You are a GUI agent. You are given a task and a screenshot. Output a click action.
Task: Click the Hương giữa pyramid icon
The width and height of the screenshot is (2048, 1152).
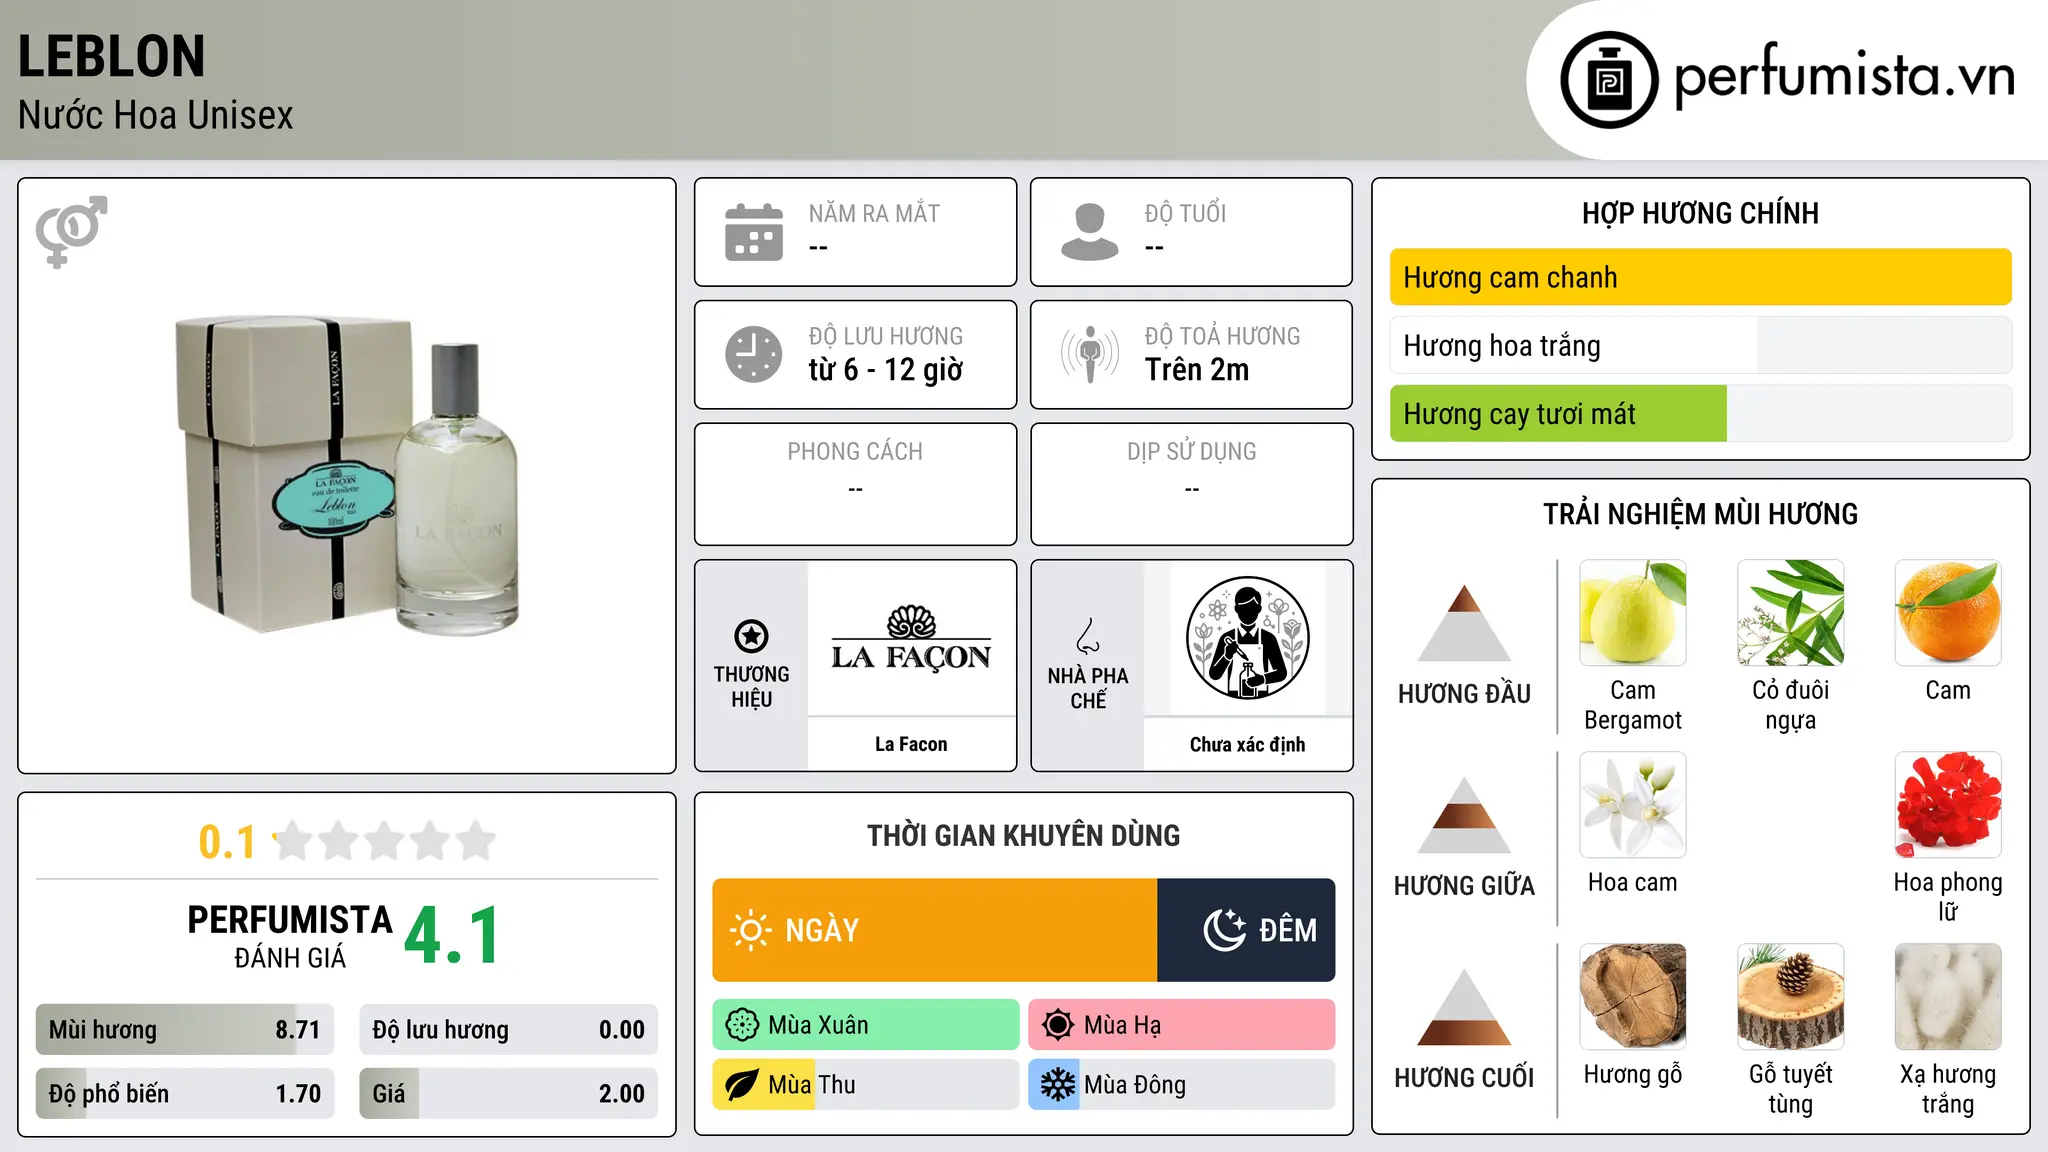(1465, 815)
